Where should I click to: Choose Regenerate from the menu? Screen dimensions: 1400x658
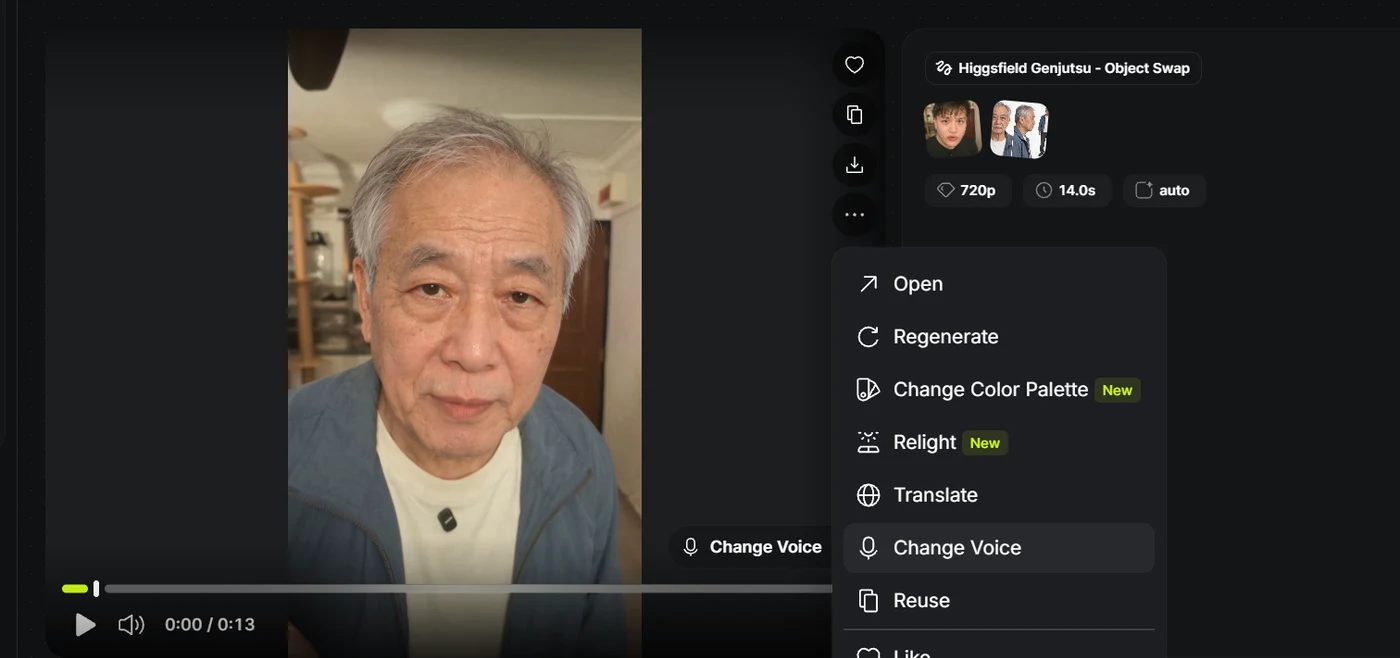point(999,337)
